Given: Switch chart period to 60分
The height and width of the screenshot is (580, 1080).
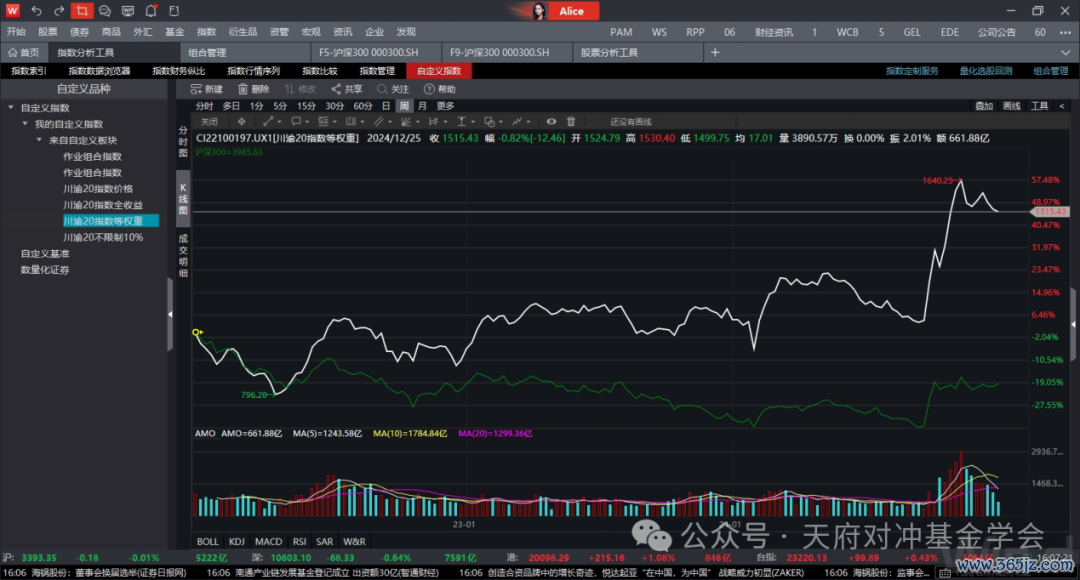Looking at the screenshot, I should click(363, 106).
